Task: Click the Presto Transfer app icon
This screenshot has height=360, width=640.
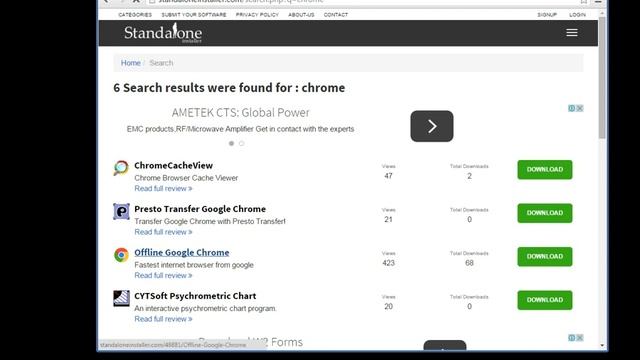Action: click(x=121, y=211)
